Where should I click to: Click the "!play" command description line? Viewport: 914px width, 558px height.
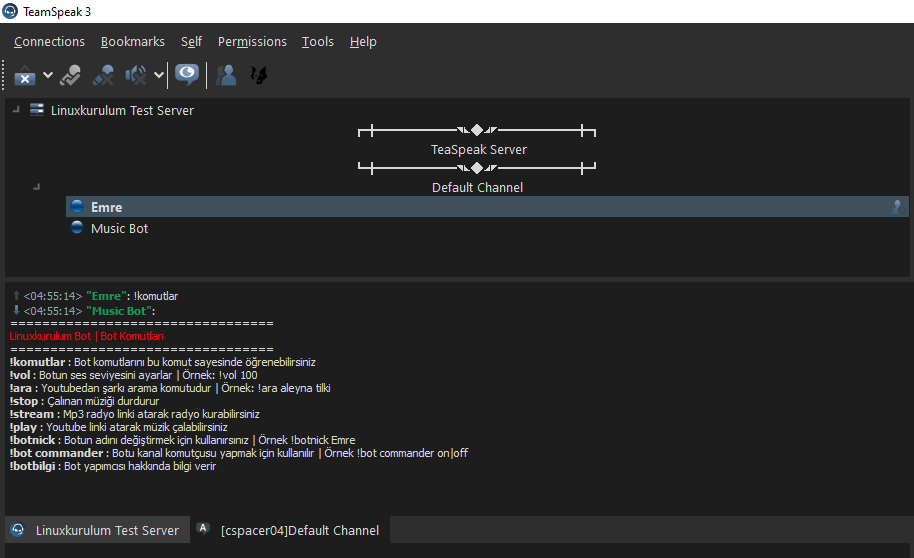118,427
